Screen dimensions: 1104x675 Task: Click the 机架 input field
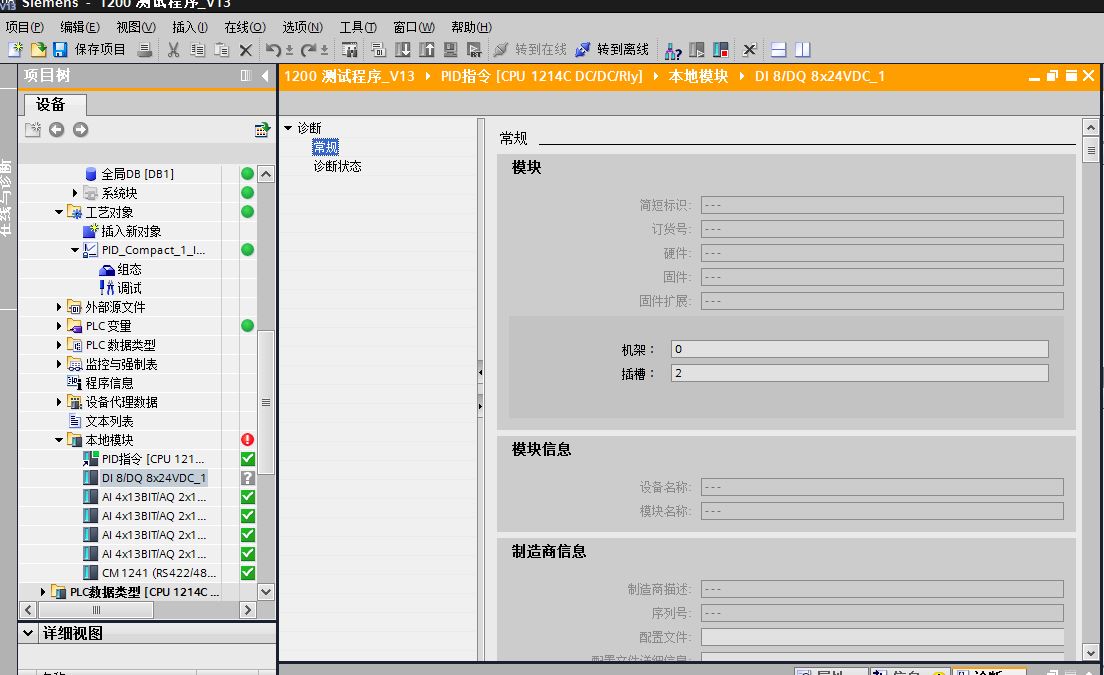[x=860, y=349]
